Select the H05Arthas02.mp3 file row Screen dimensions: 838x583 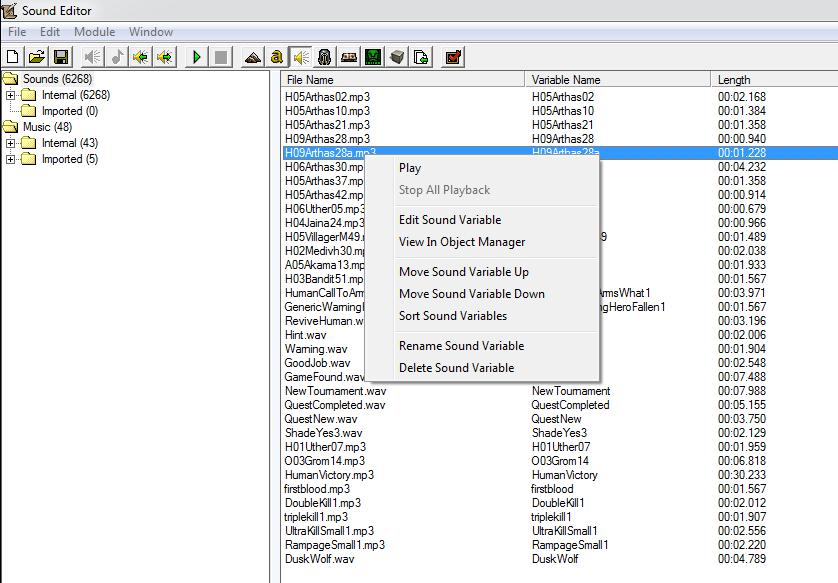[560, 97]
